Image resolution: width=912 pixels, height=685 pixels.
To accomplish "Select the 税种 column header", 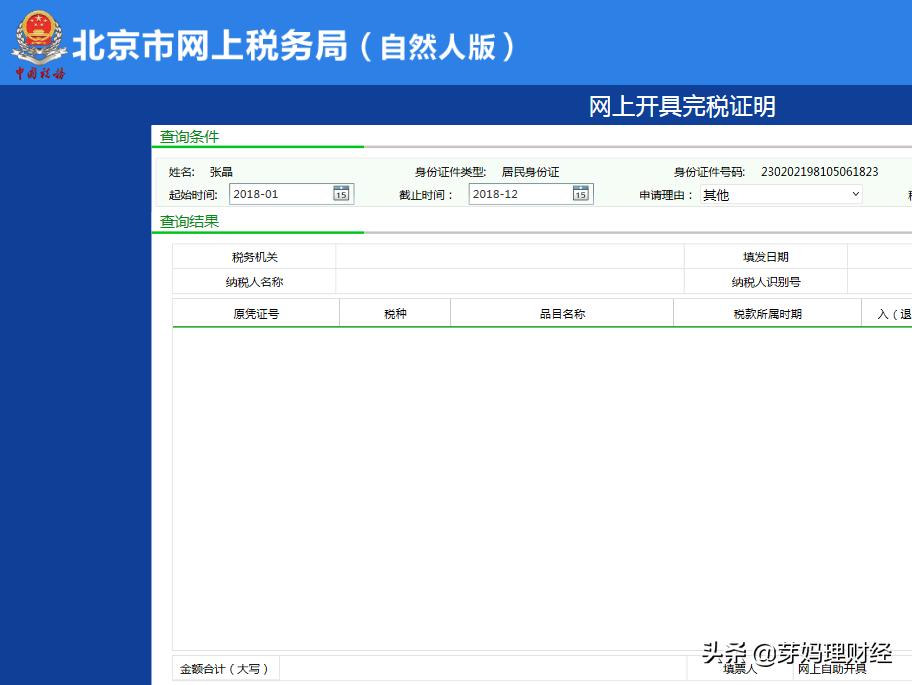I will (394, 312).
